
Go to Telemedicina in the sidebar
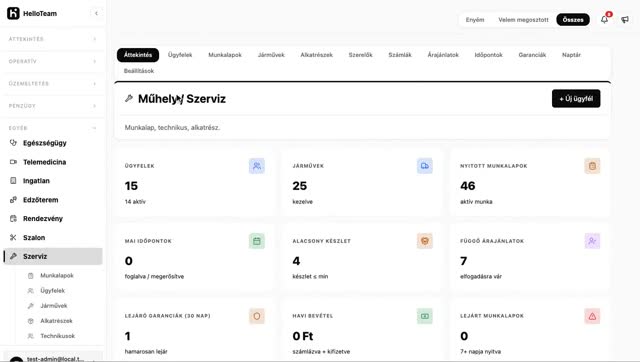click(x=53, y=162)
